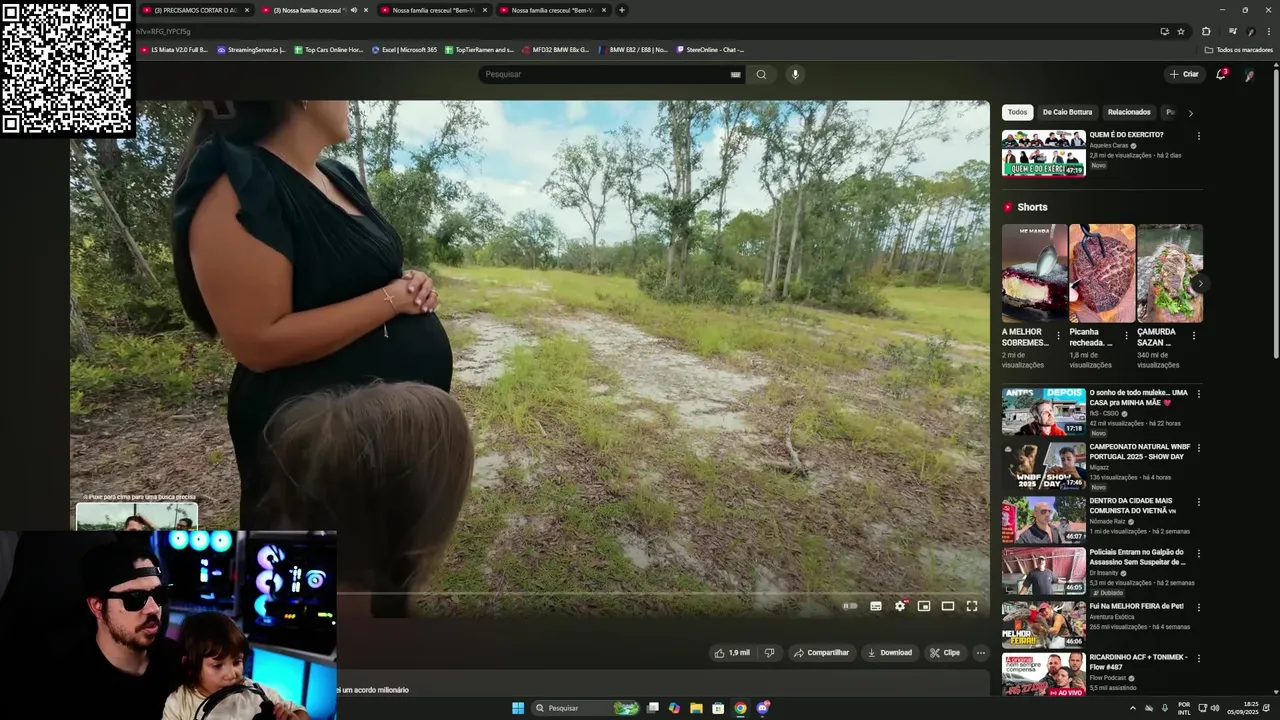Bookmark this page with star icon

click(1181, 31)
